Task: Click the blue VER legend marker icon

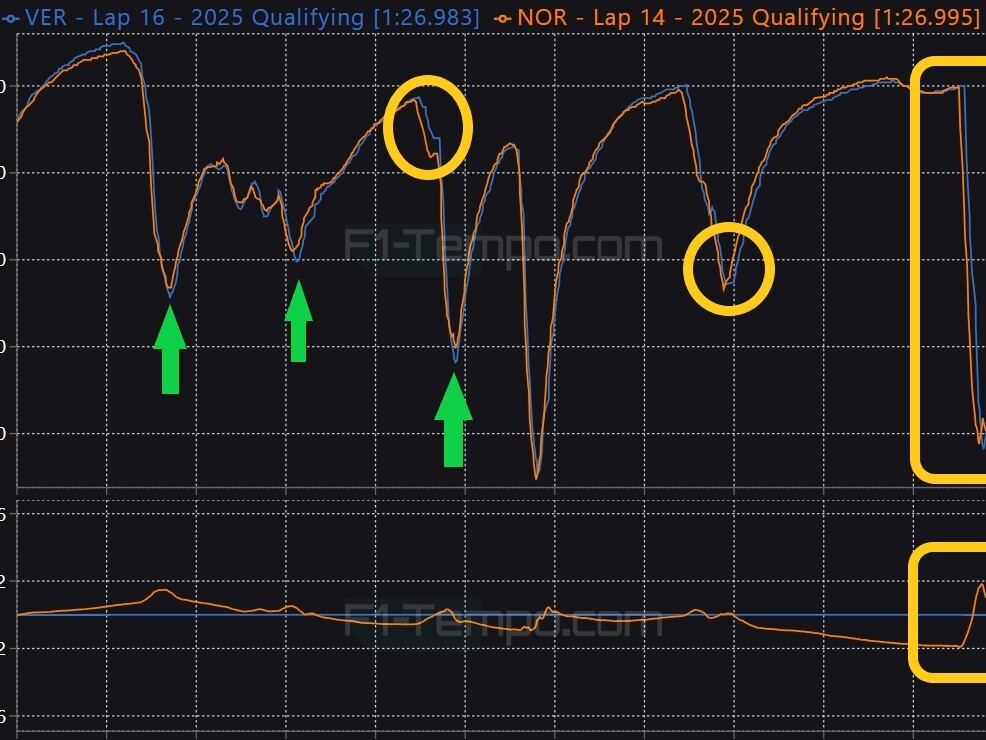Action: point(8,17)
